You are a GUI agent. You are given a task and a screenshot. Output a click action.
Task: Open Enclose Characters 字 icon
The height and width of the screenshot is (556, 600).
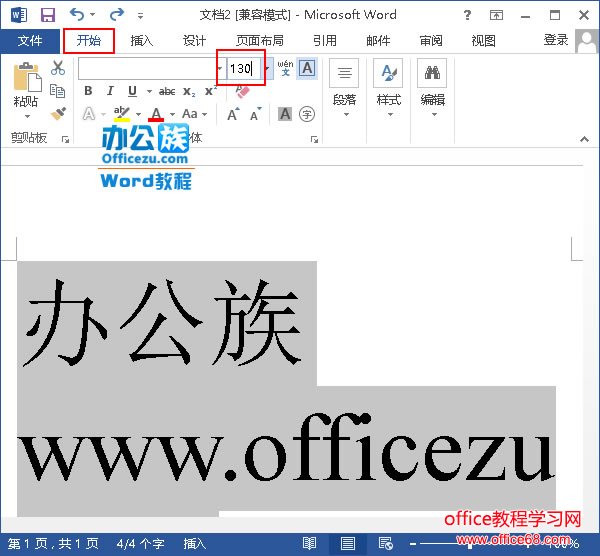coord(307,114)
